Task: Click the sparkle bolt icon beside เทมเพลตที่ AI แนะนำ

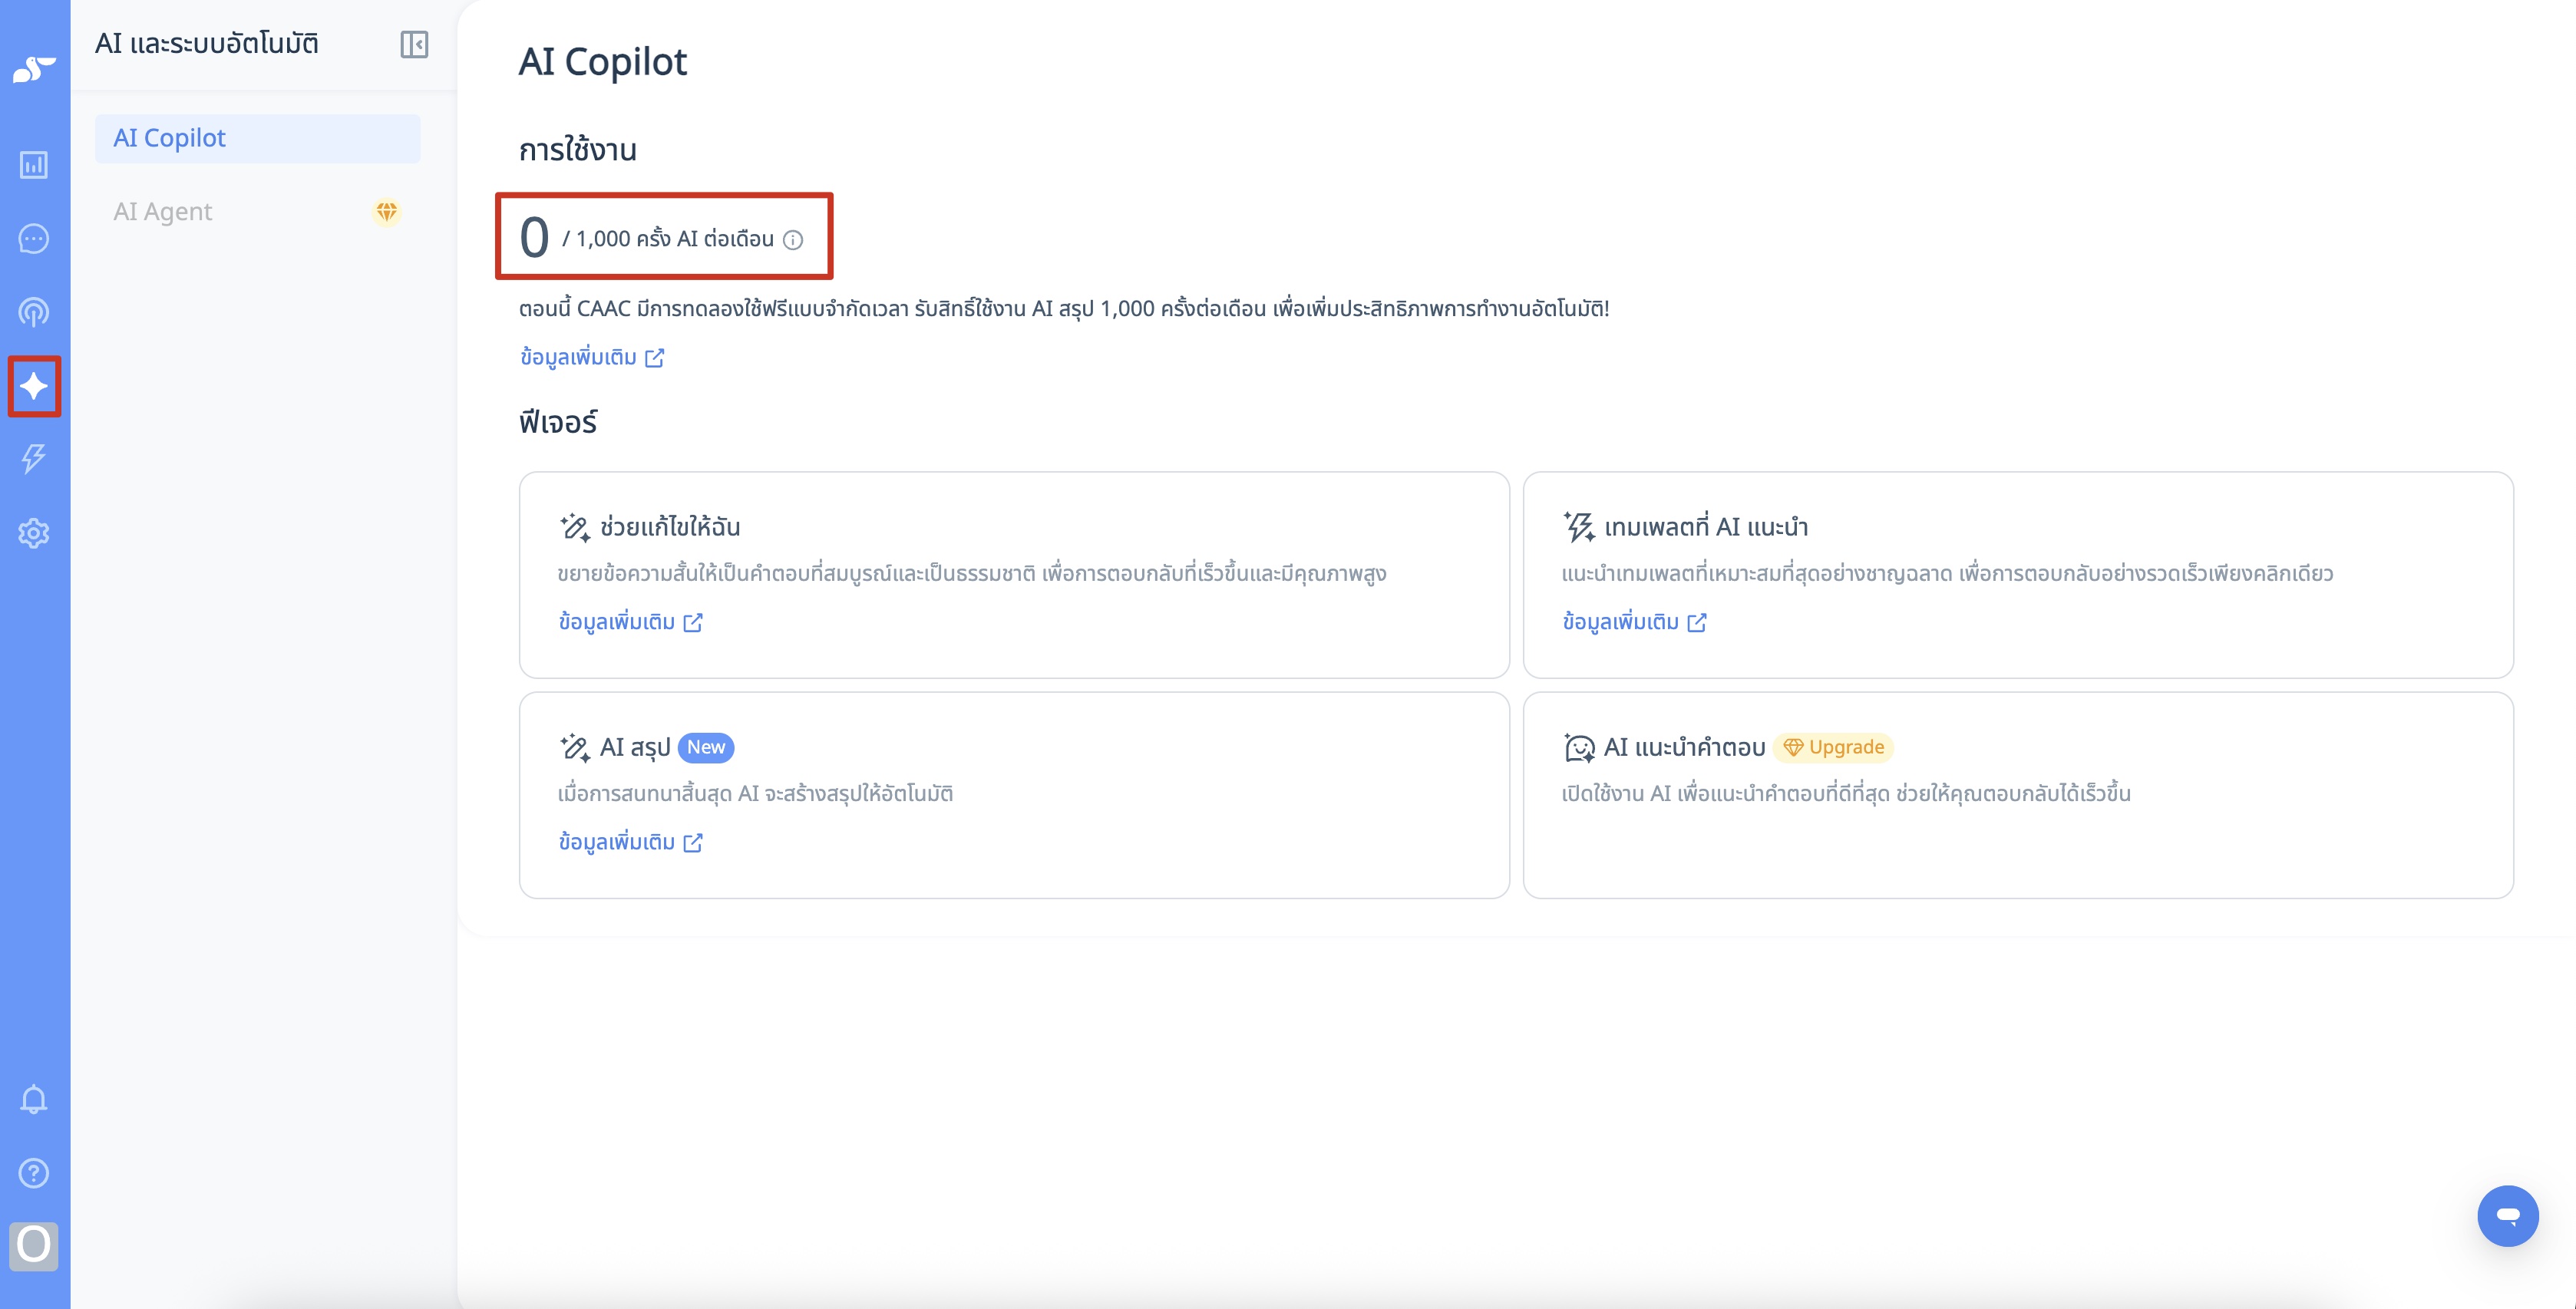Action: pos(1579,527)
